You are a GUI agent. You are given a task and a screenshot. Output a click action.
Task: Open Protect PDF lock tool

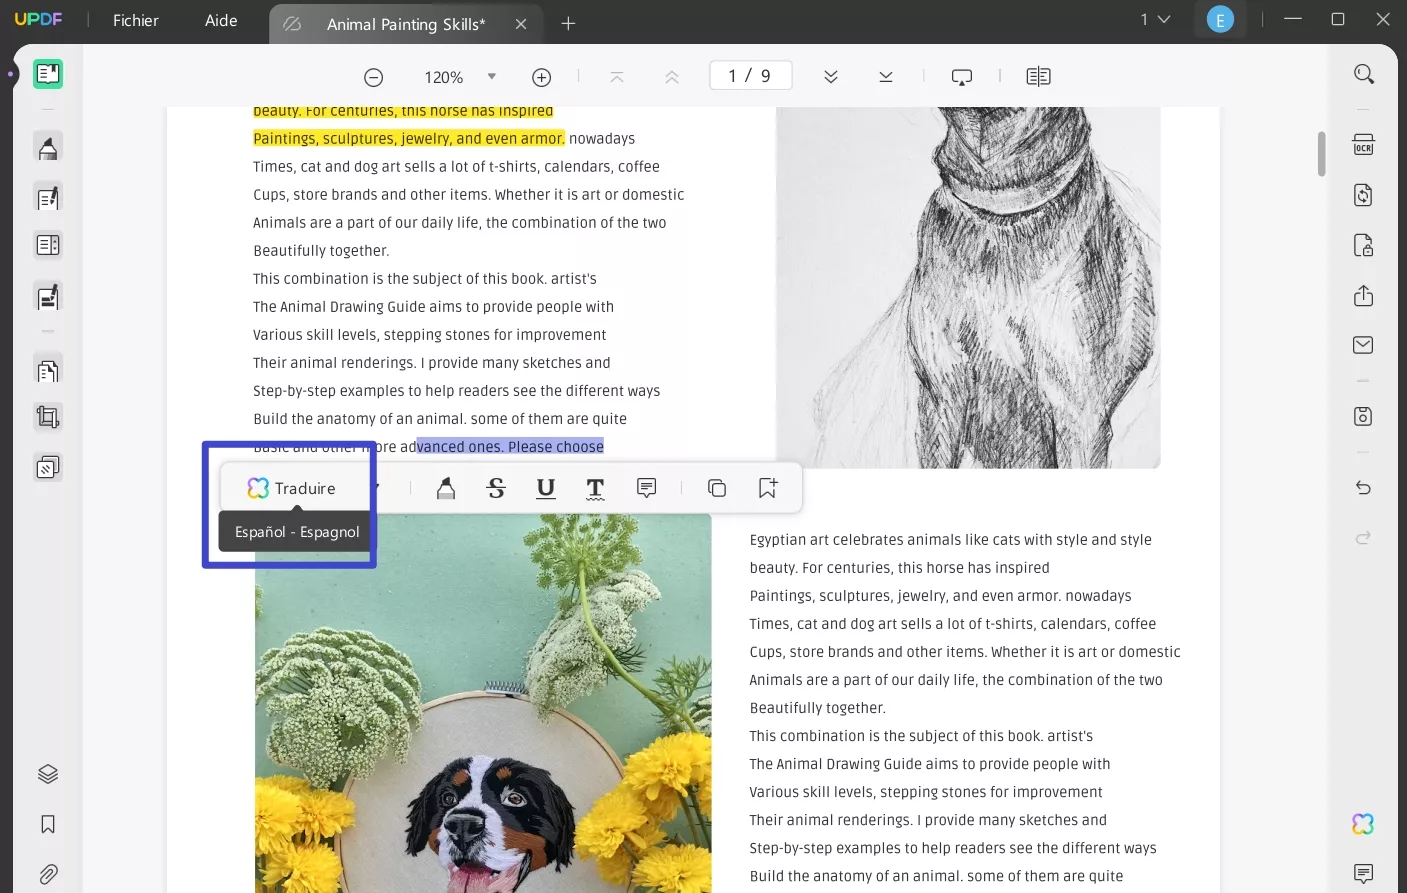[x=1363, y=245]
